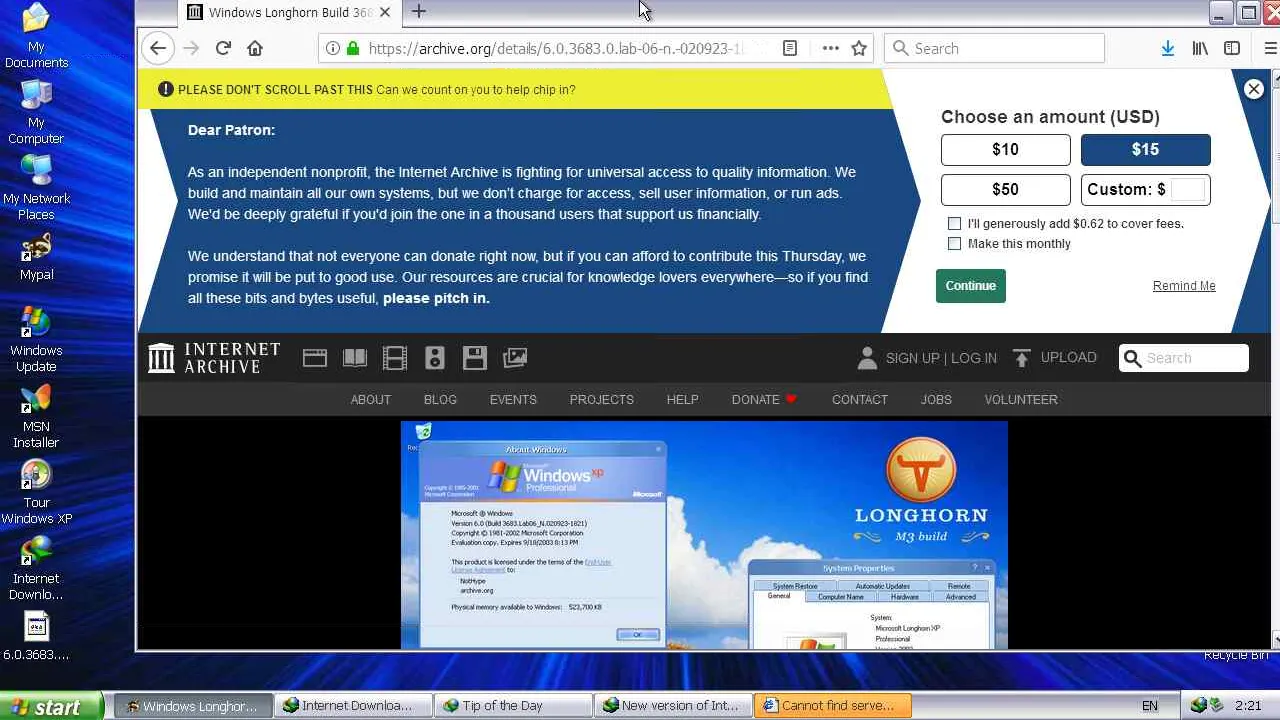The width and height of the screenshot is (1280, 720).
Task: Open the BLOG menu item
Action: tap(440, 399)
